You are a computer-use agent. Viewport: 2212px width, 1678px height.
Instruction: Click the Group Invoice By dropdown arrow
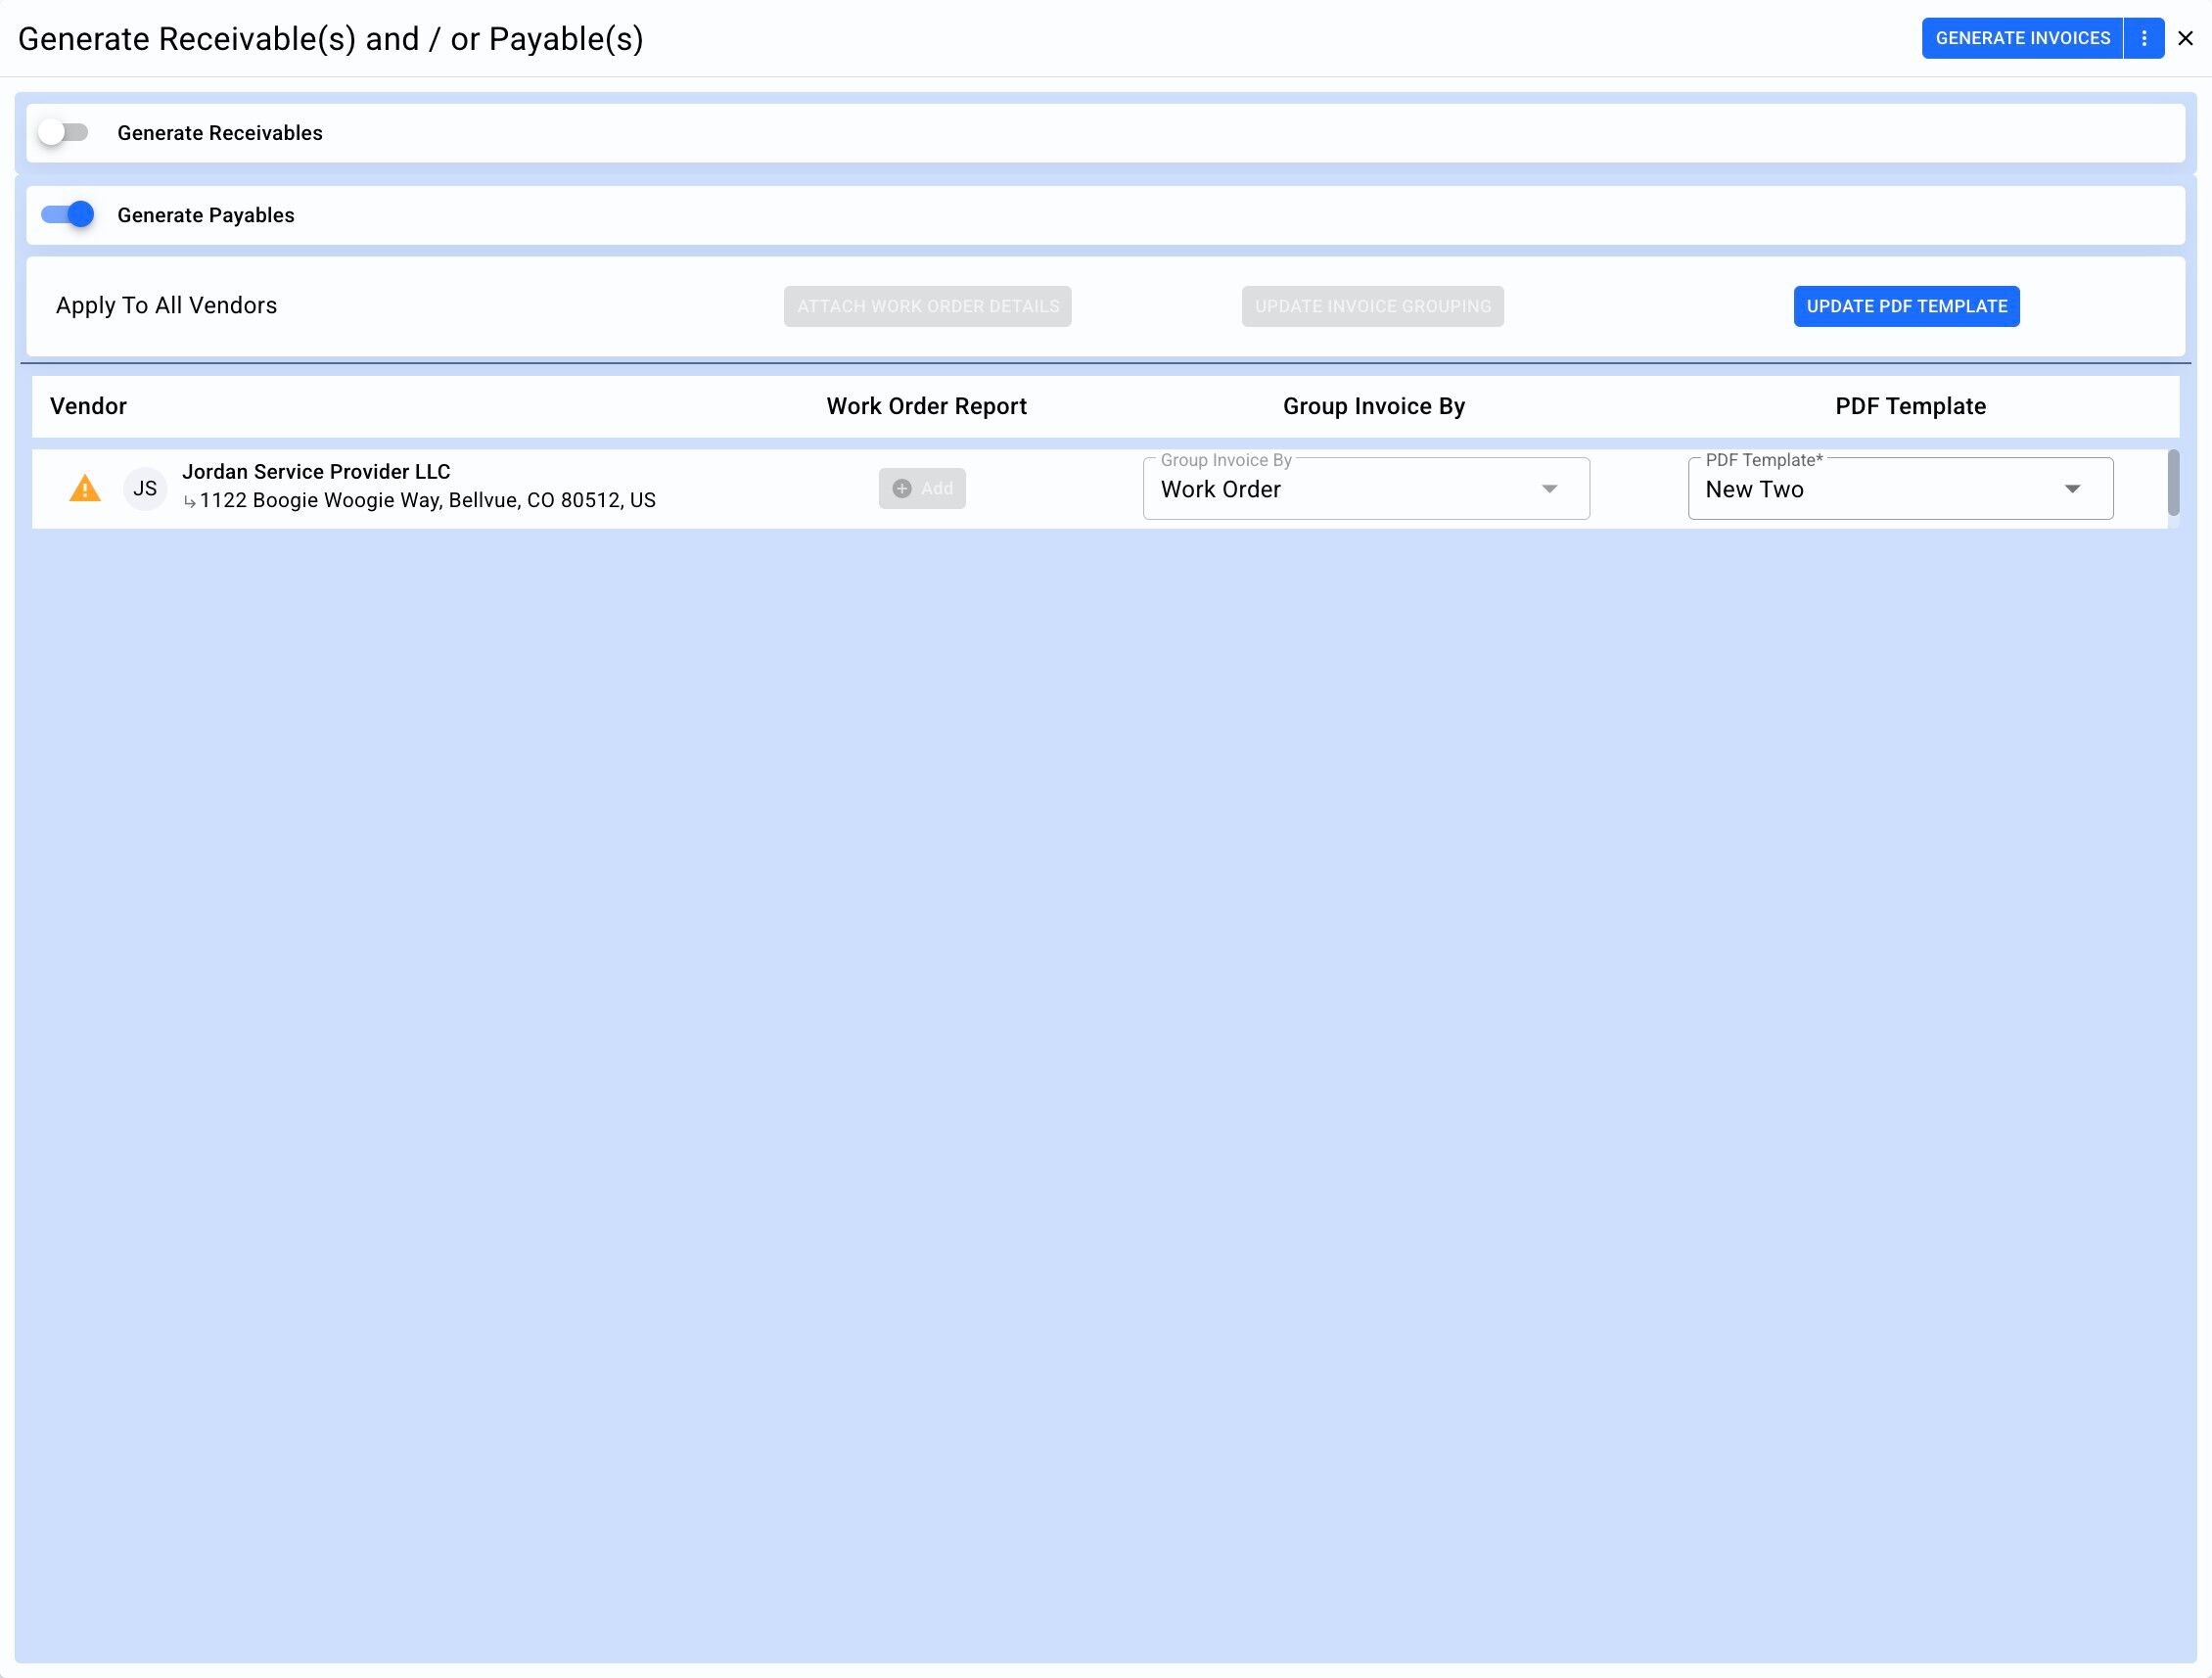pos(1549,489)
